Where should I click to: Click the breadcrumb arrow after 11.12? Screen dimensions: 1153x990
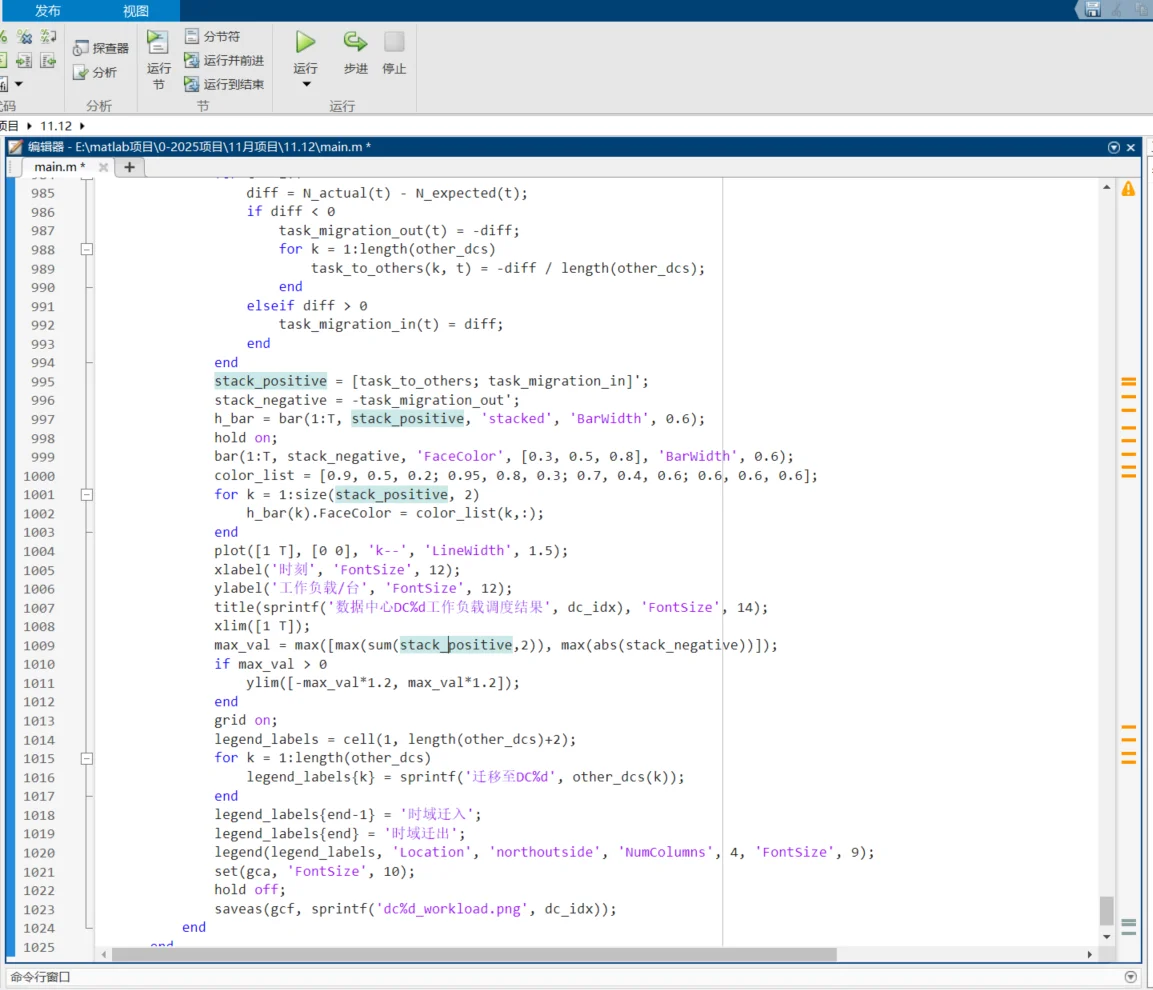pyautogui.click(x=82, y=126)
